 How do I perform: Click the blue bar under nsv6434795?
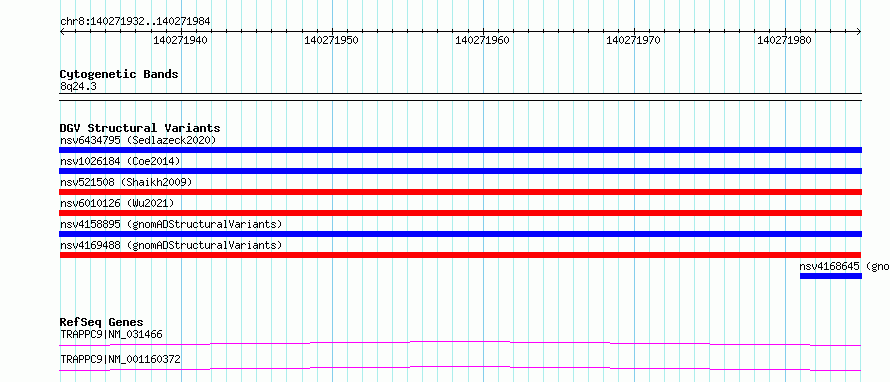460,150
